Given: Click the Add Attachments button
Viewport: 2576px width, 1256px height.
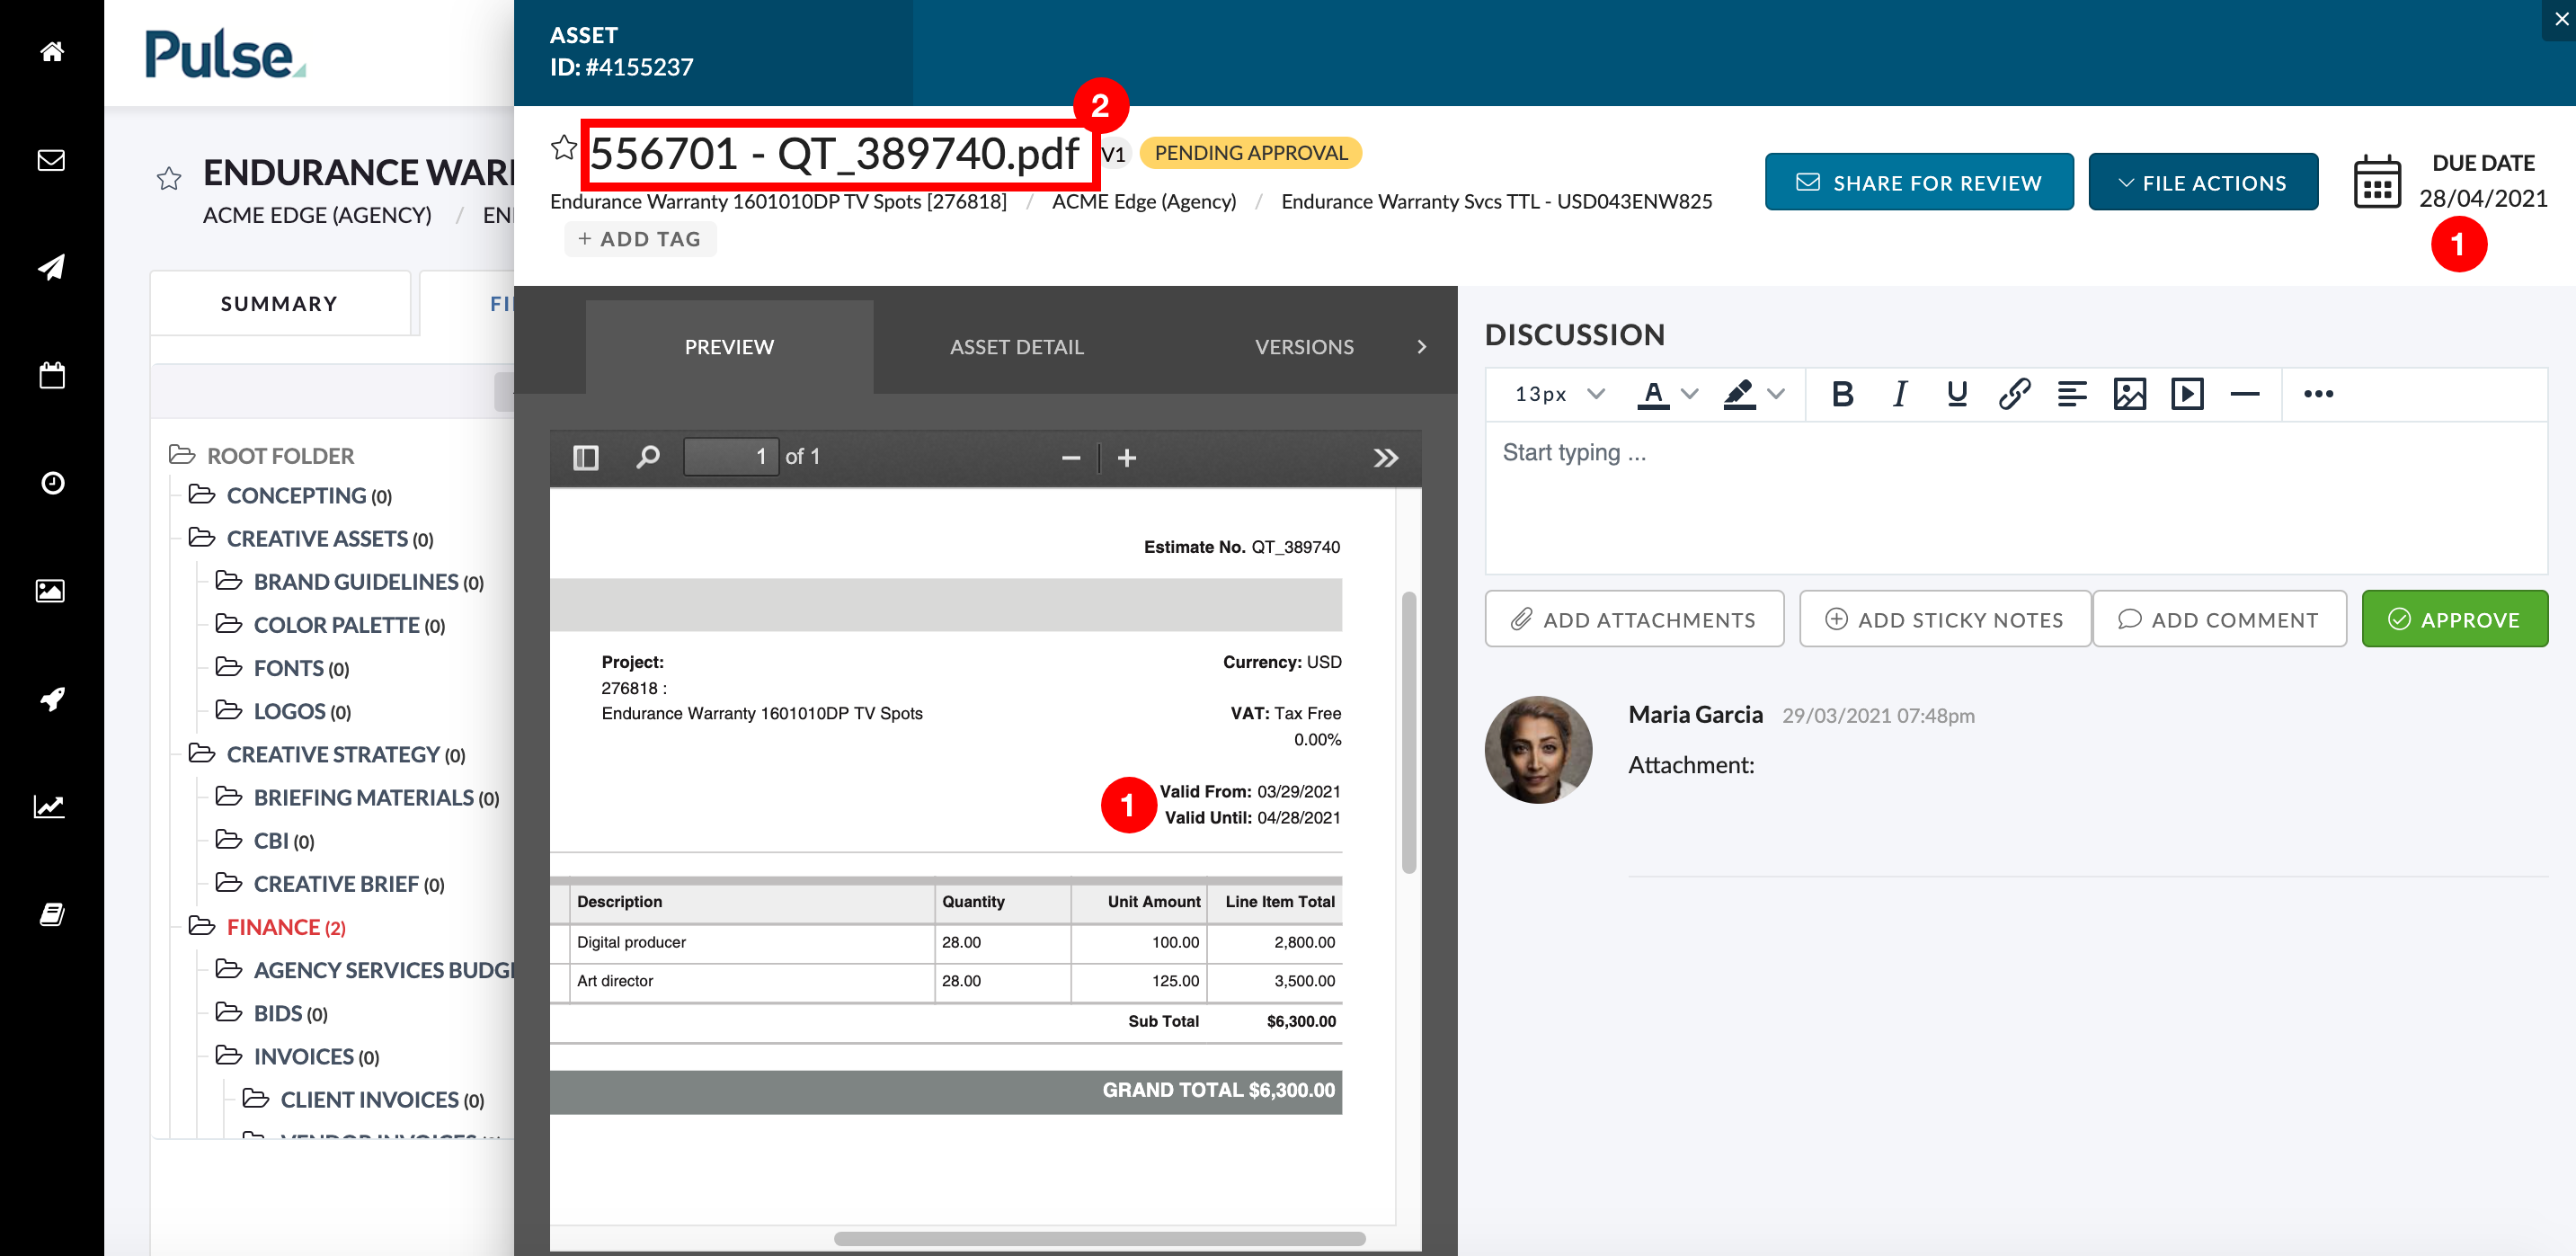Looking at the screenshot, I should [1634, 619].
